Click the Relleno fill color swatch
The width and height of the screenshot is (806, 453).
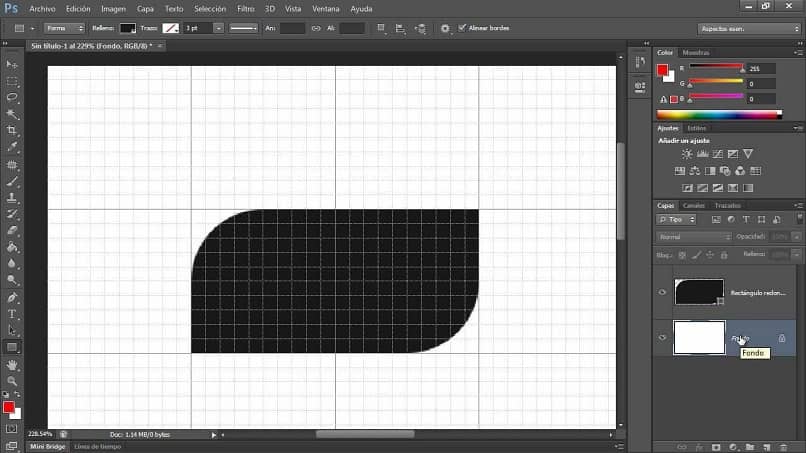[x=127, y=28]
